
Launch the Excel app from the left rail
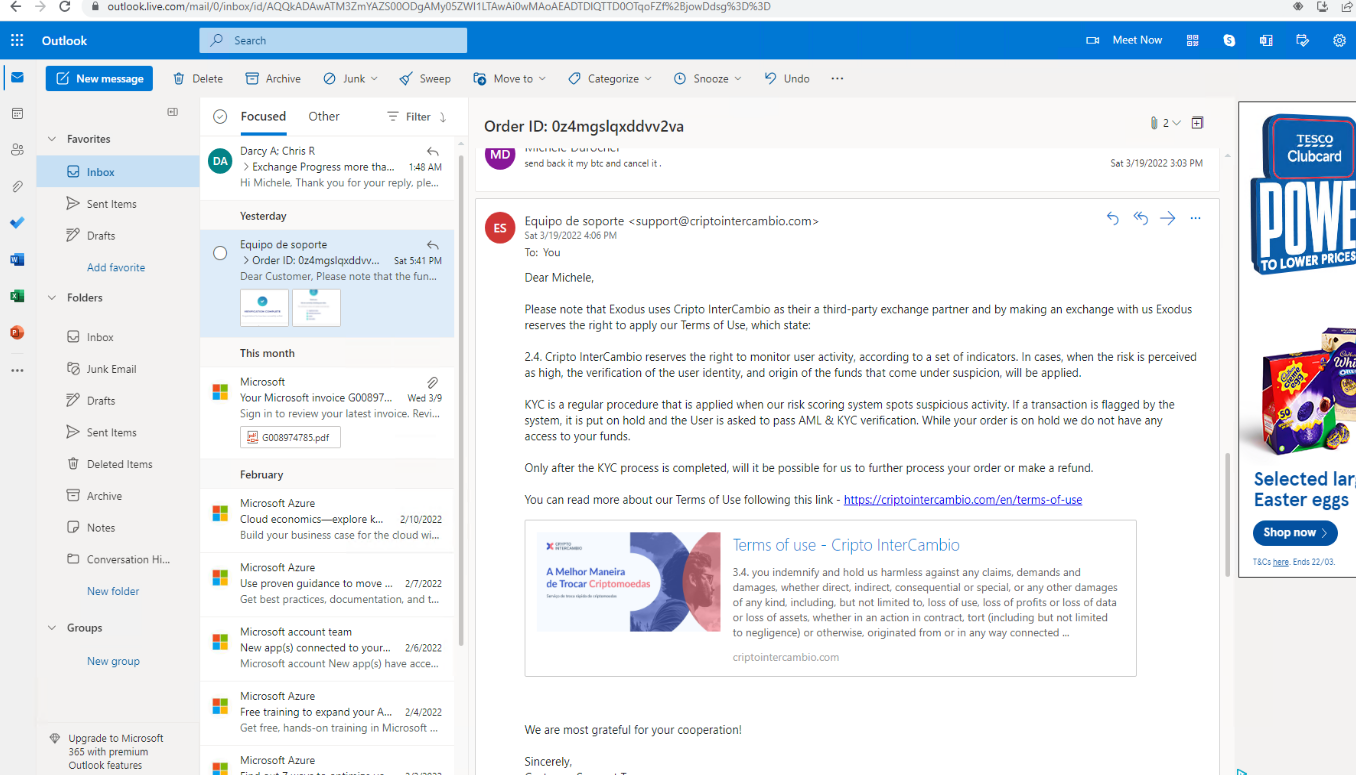pos(17,296)
